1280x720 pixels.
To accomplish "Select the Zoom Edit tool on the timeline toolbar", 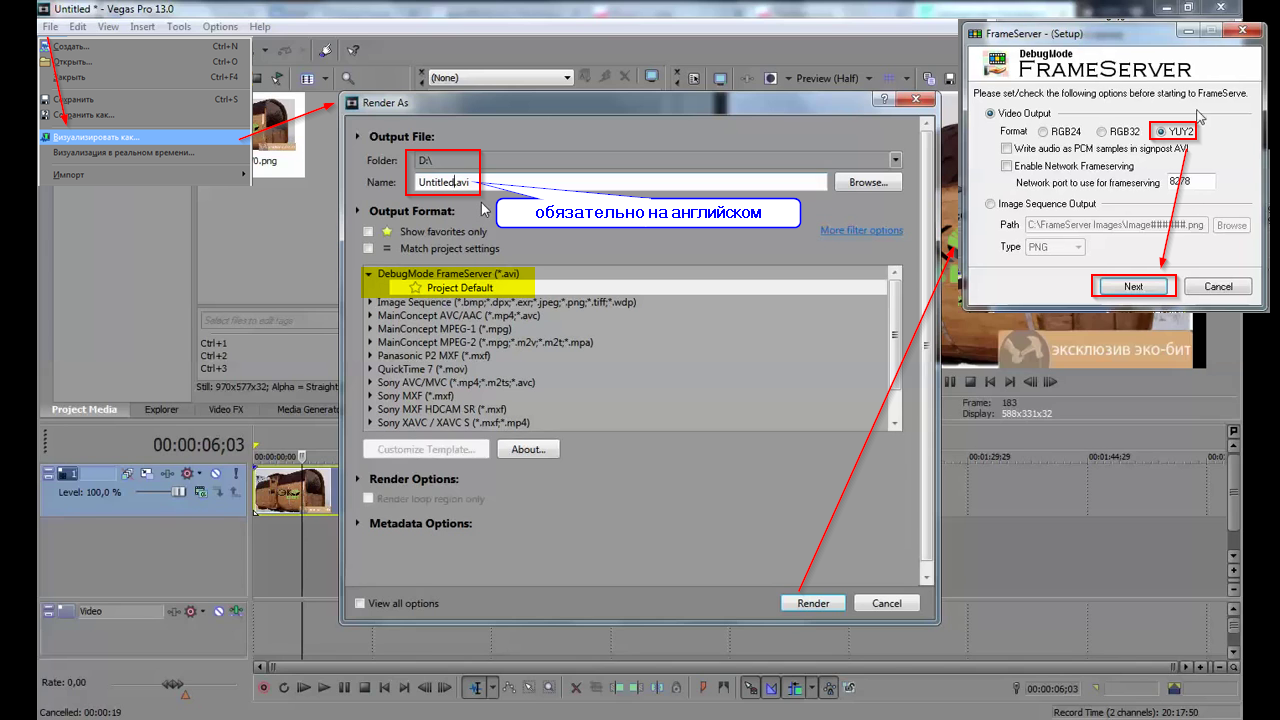I will coord(549,688).
